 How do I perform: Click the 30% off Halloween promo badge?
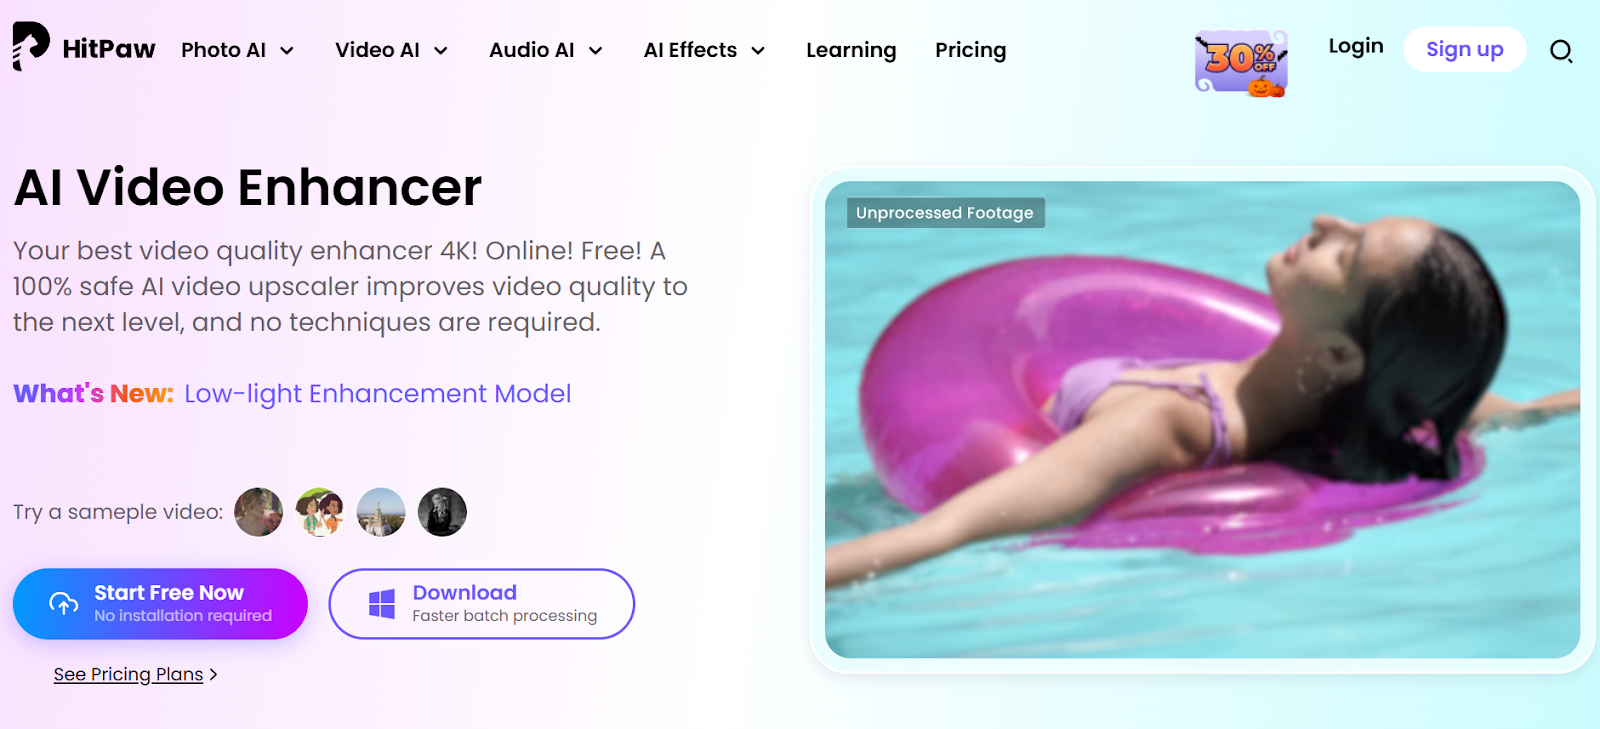click(1241, 63)
